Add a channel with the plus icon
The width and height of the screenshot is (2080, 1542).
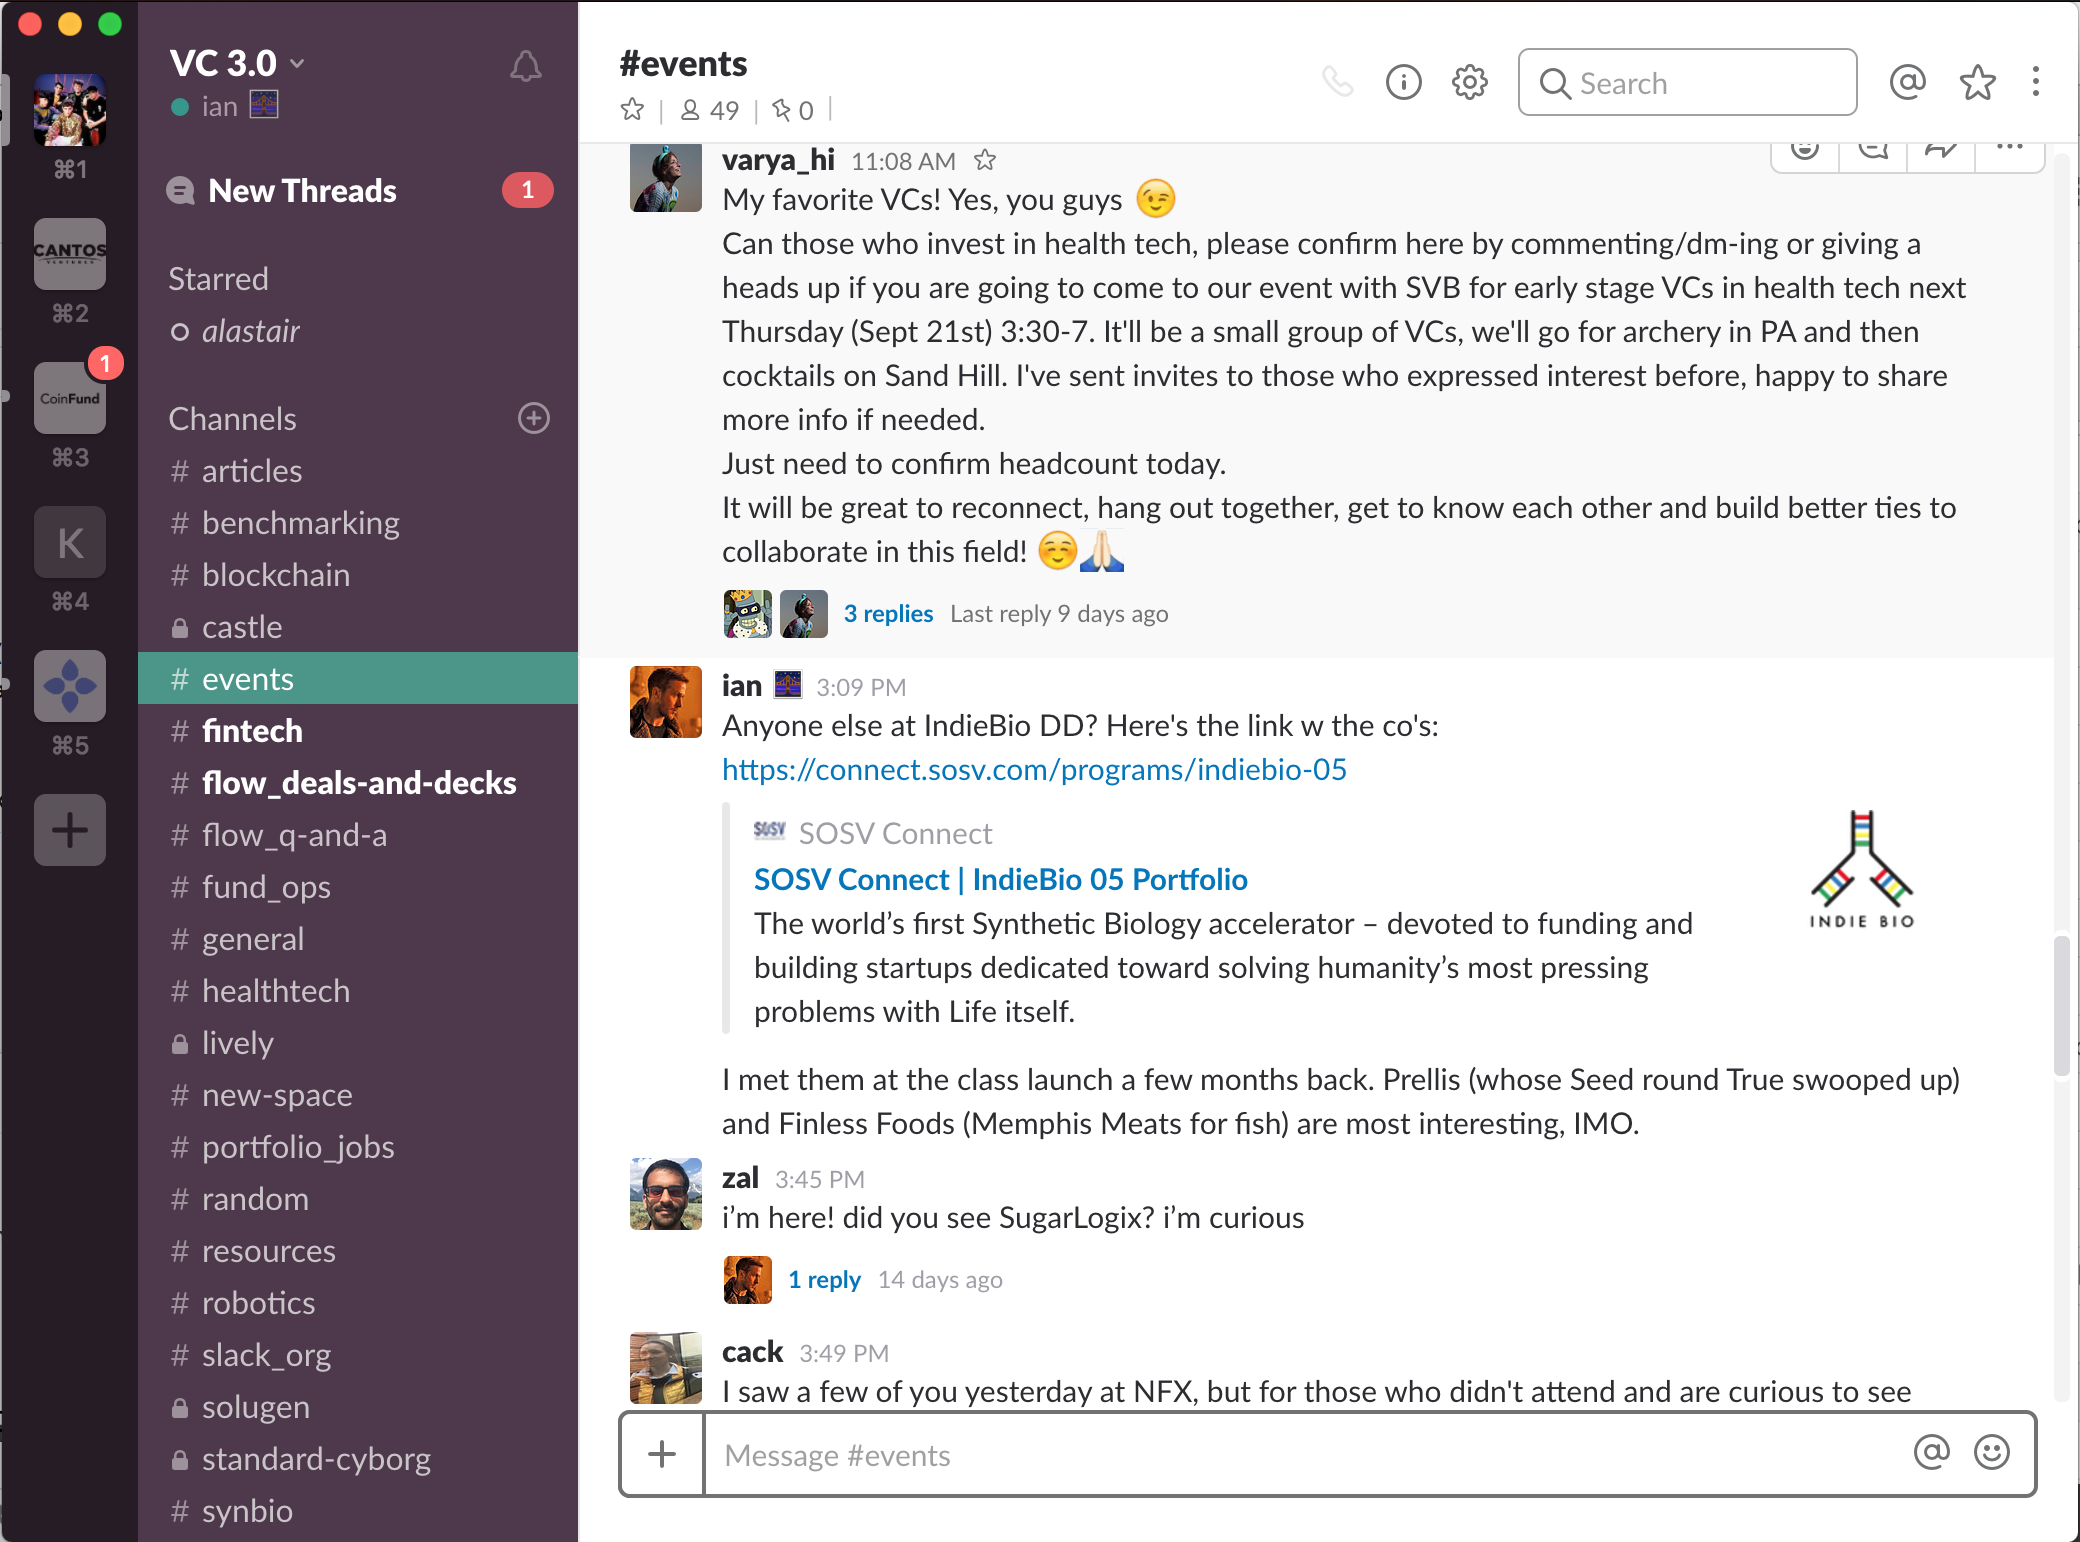[533, 418]
